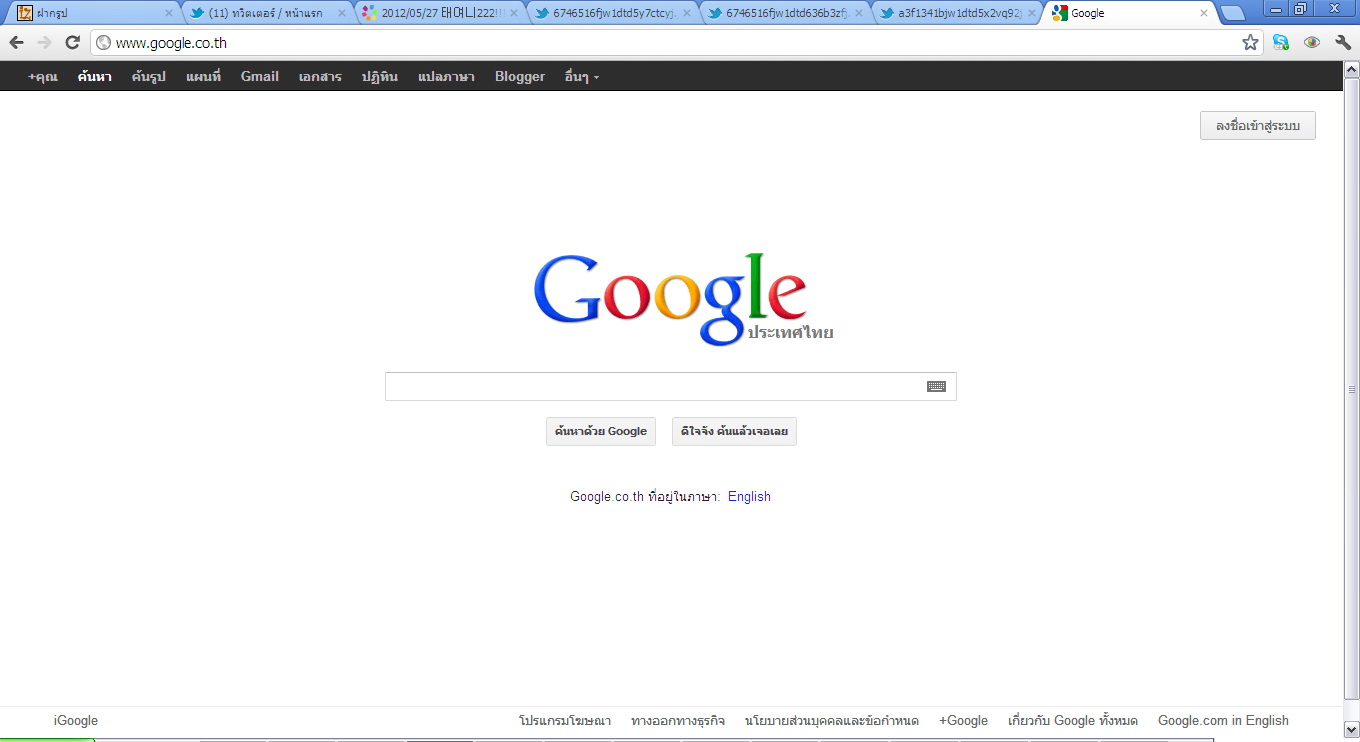Open a new browser tab
The width and height of the screenshot is (1360, 742).
tap(1232, 14)
